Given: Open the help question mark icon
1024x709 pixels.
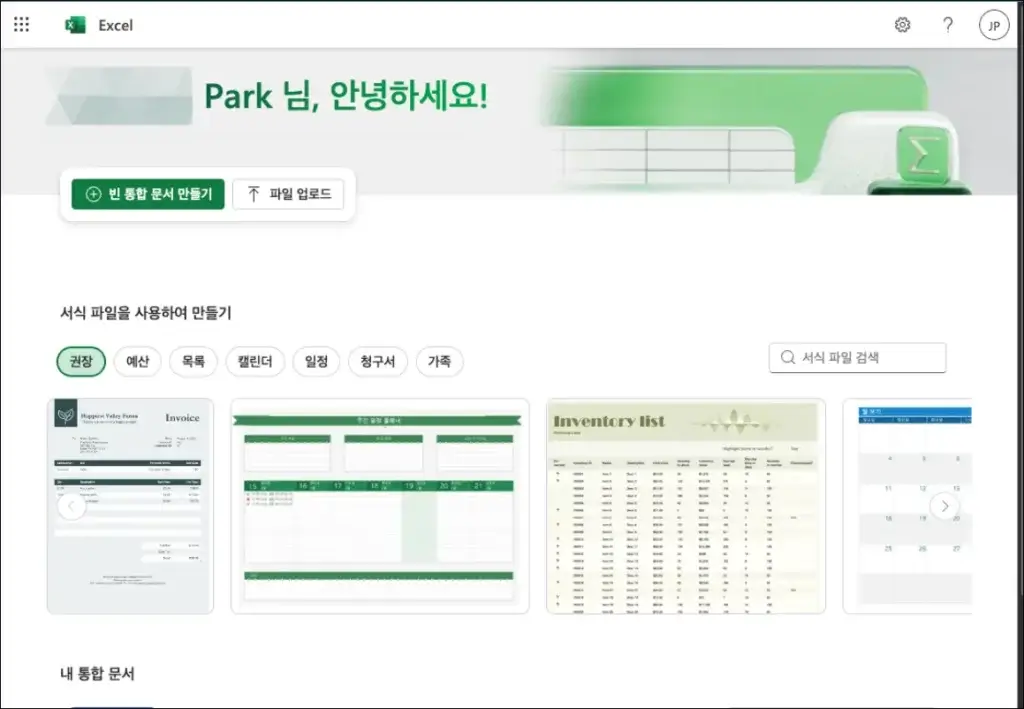Looking at the screenshot, I should click(x=948, y=25).
